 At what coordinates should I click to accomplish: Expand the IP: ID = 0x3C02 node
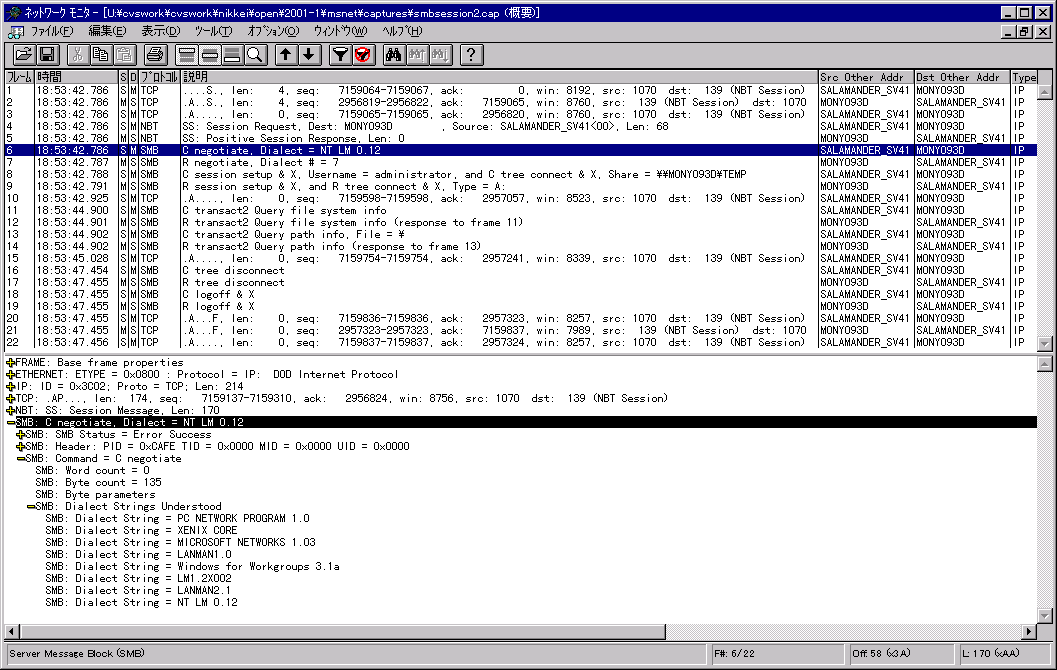pyautogui.click(x=10, y=387)
